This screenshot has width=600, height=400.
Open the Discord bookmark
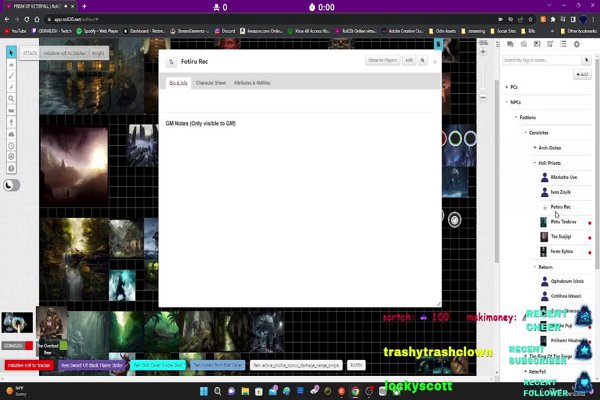tap(225, 31)
